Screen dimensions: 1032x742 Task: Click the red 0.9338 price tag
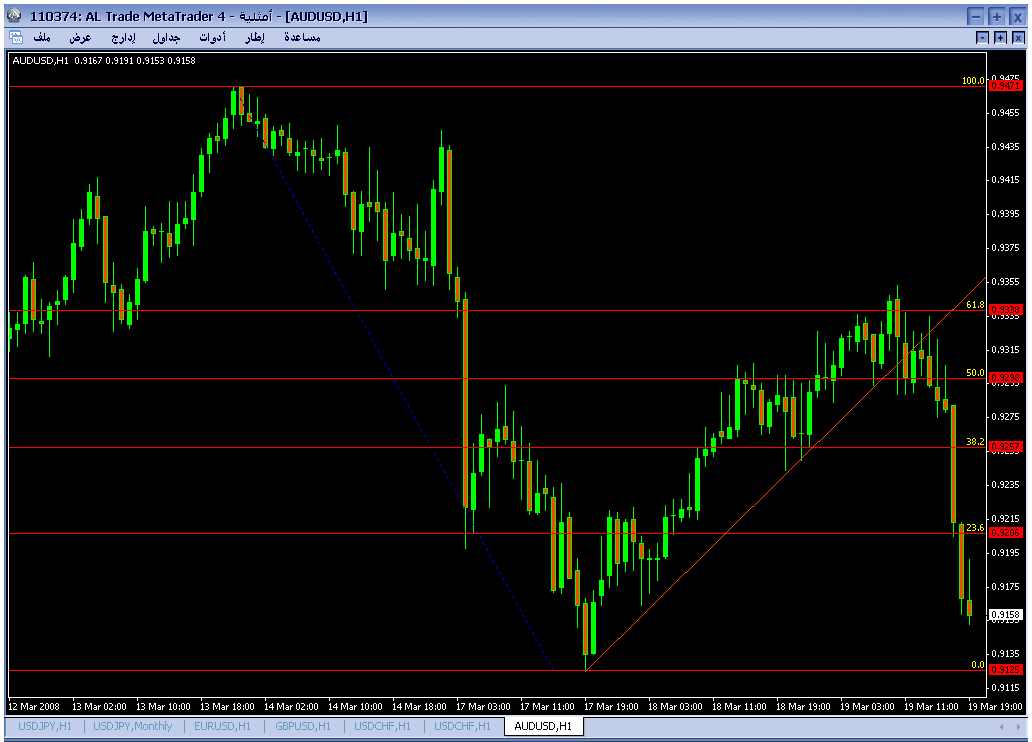(1006, 309)
